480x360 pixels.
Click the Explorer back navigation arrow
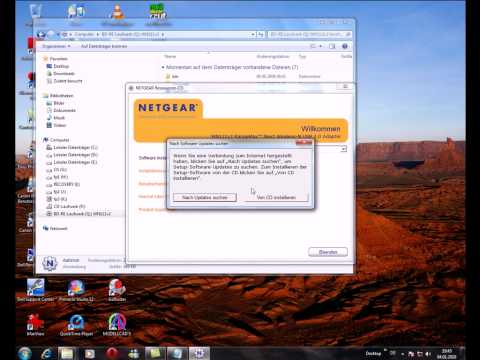[x=41, y=34]
